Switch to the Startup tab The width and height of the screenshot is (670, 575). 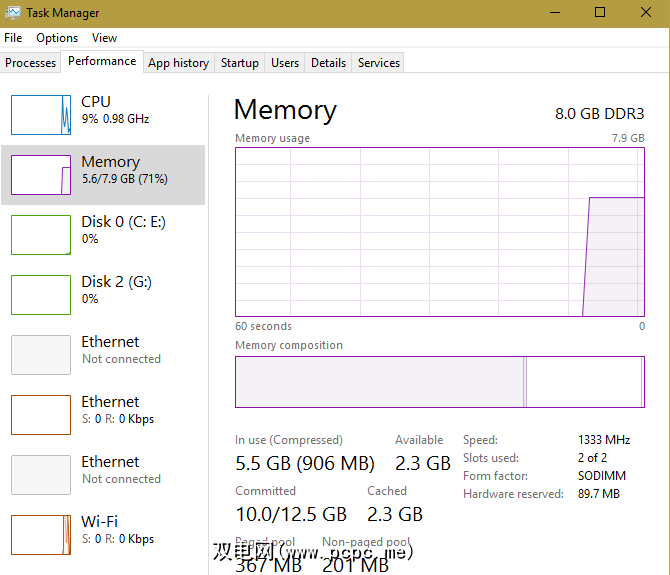[x=240, y=63]
